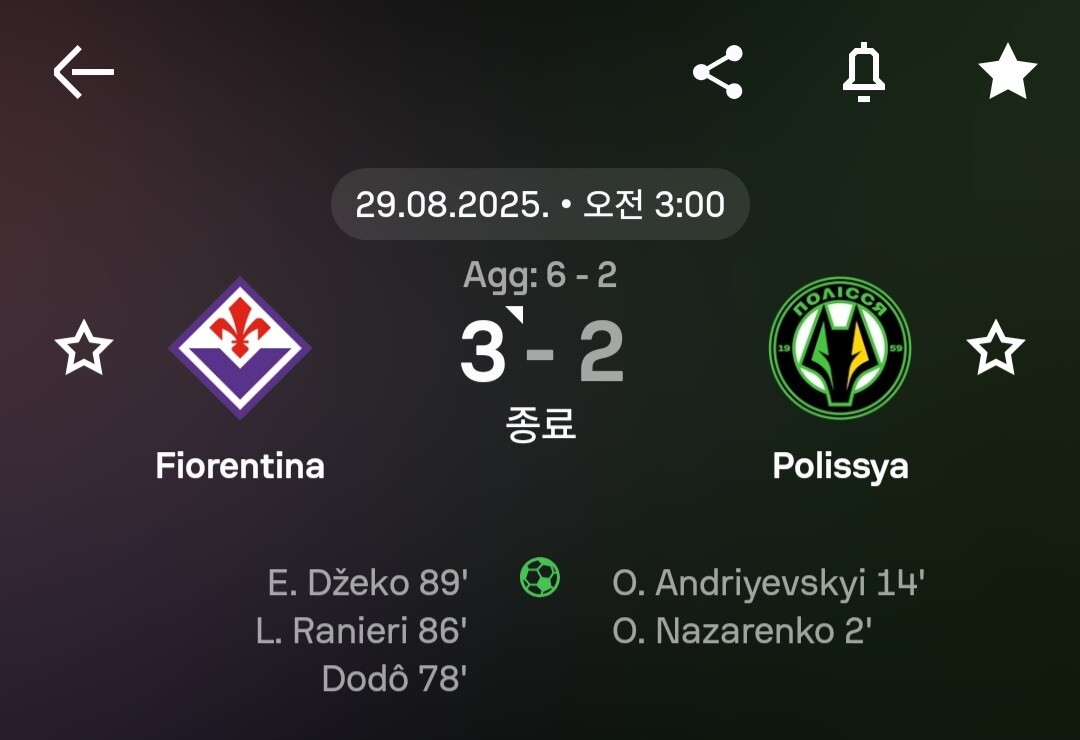Open the Fiorentina team name link
The width and height of the screenshot is (1080, 740).
240,466
